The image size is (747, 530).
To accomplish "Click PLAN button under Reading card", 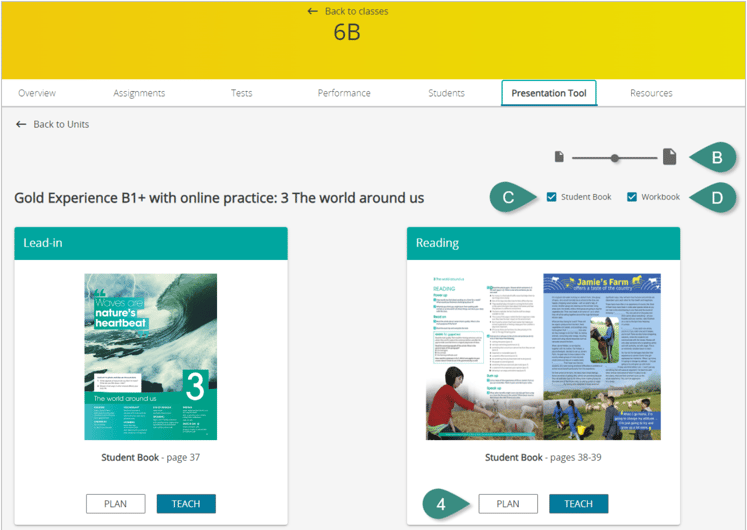I will coord(508,504).
